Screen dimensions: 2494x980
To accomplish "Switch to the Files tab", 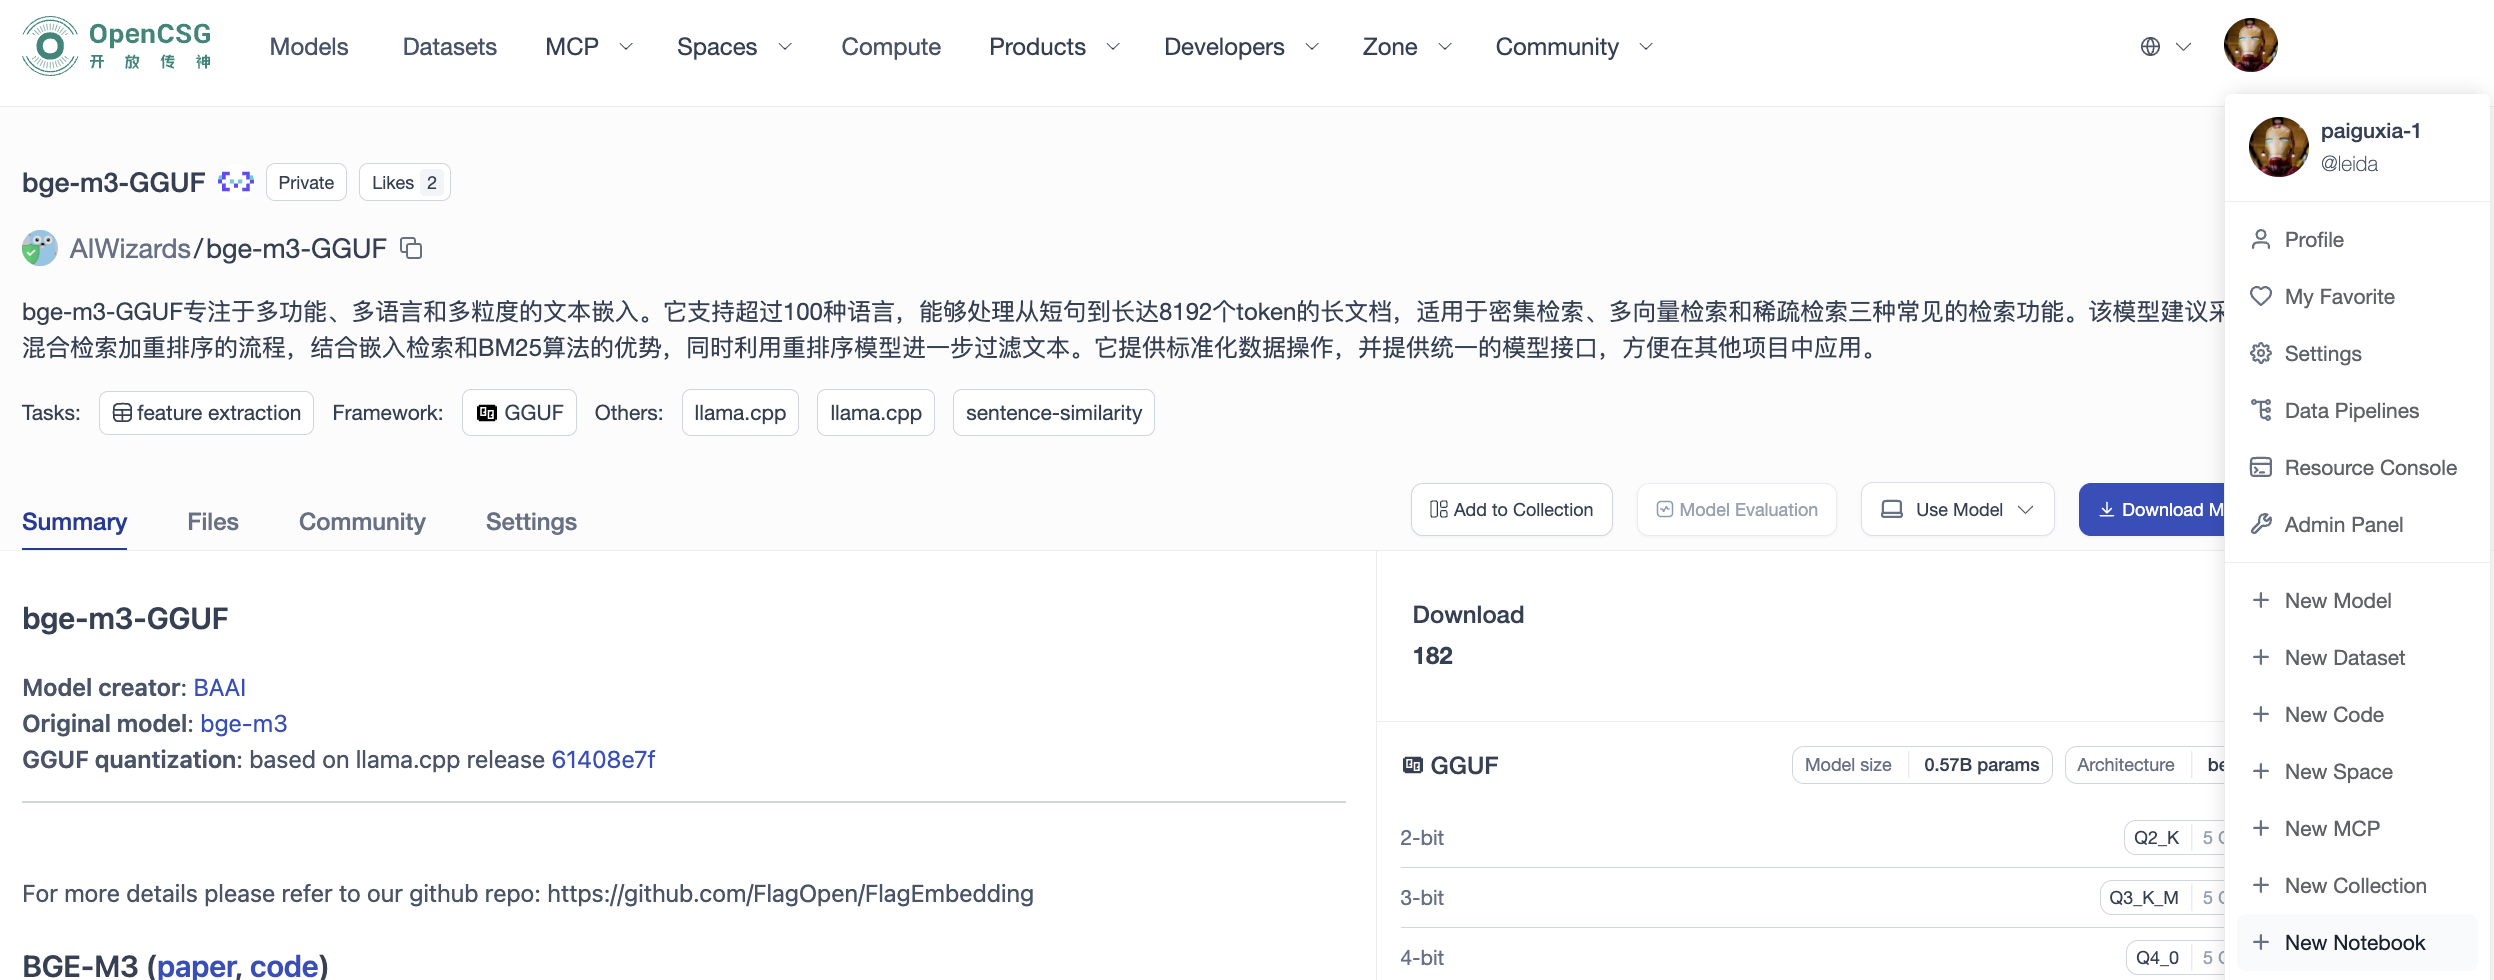I will coord(213,522).
